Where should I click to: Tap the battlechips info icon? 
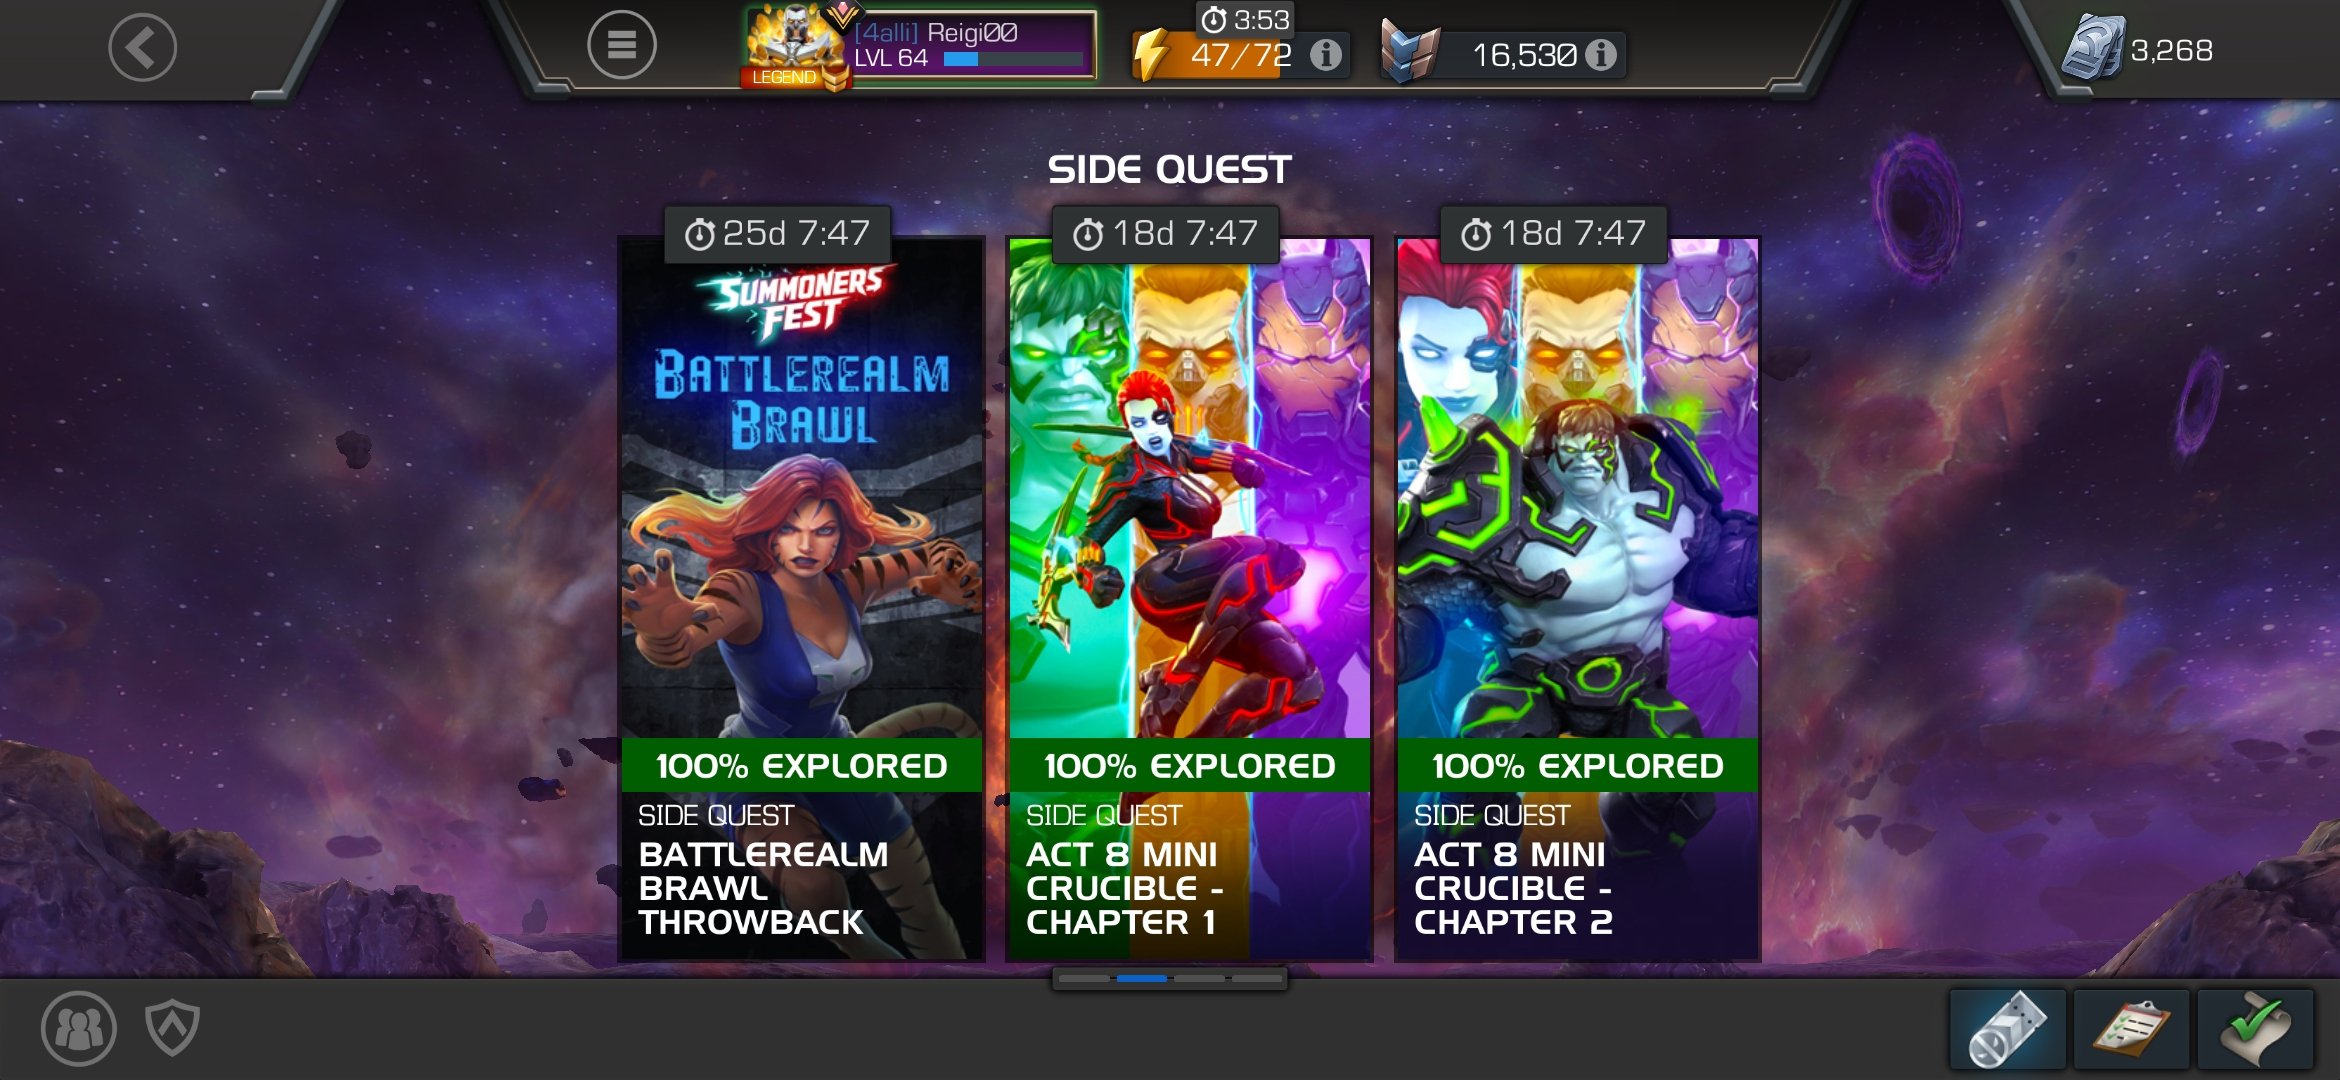[1600, 54]
